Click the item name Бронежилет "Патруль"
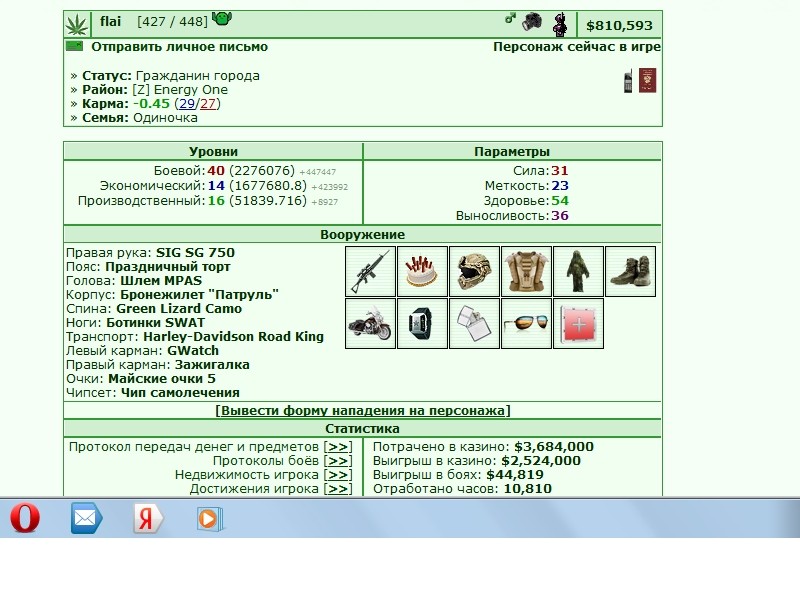This screenshot has width=800, height=600. [199, 295]
